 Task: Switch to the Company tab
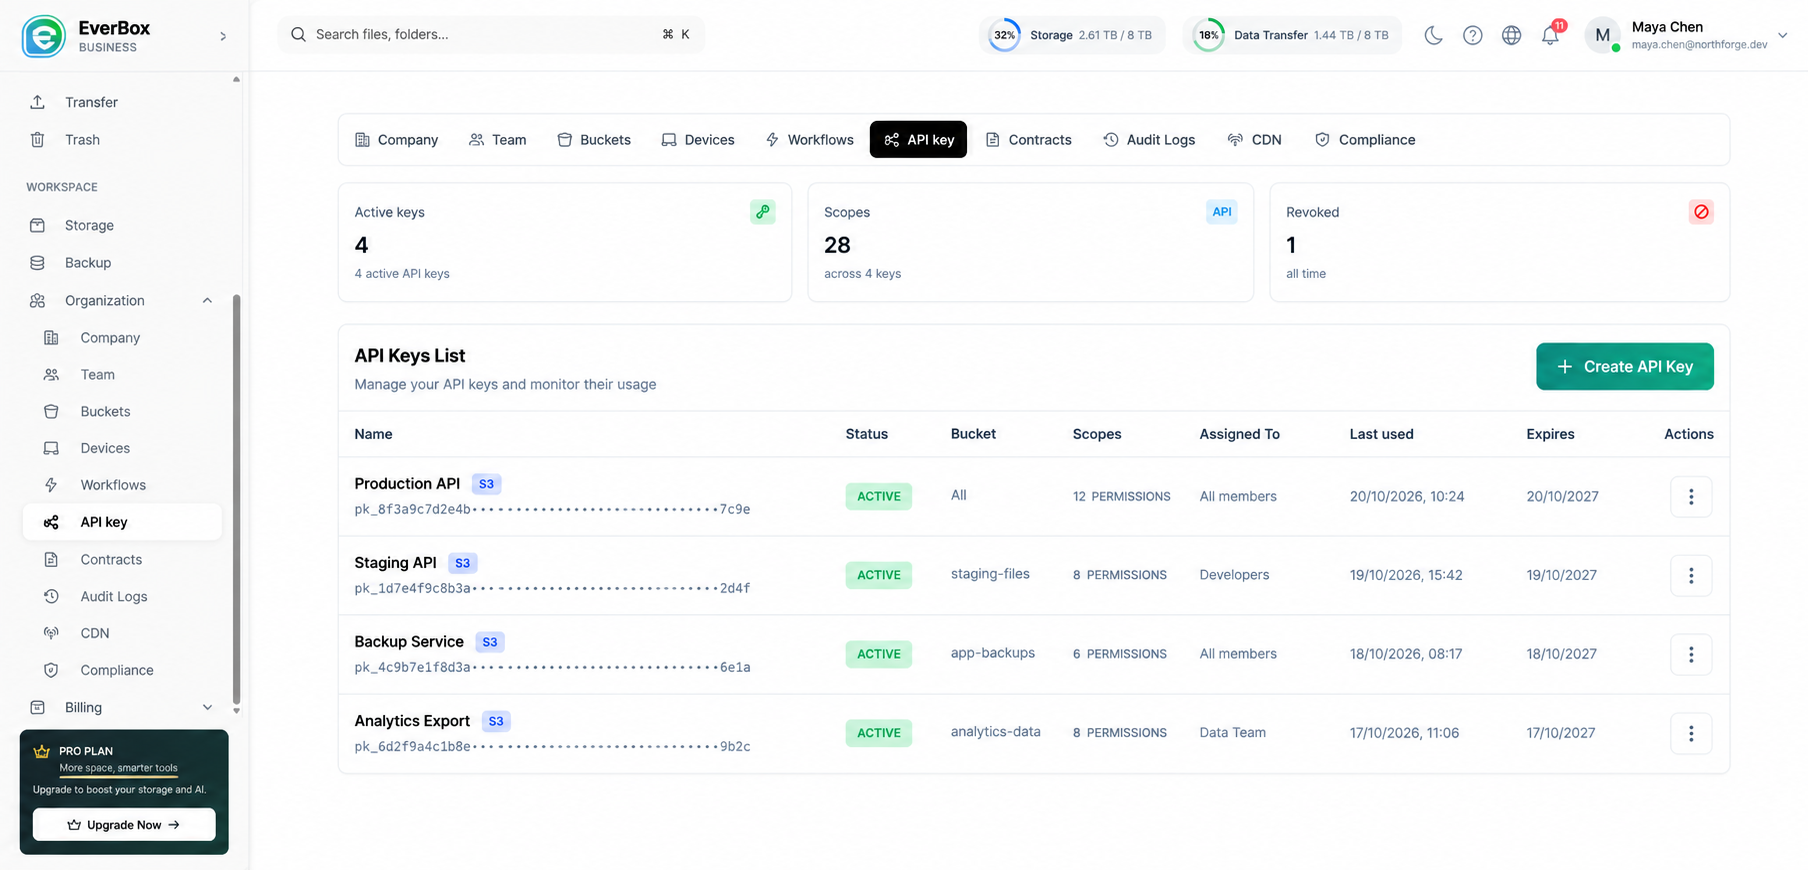click(396, 140)
